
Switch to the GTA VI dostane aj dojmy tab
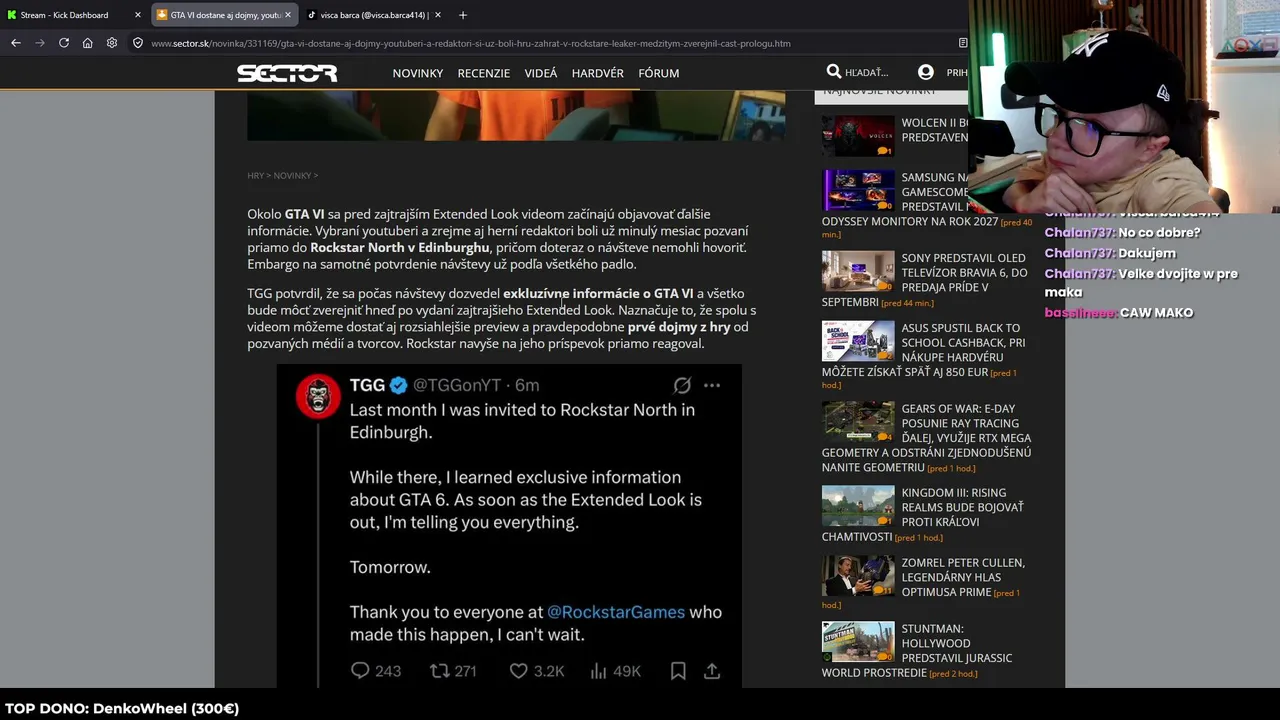point(225,15)
